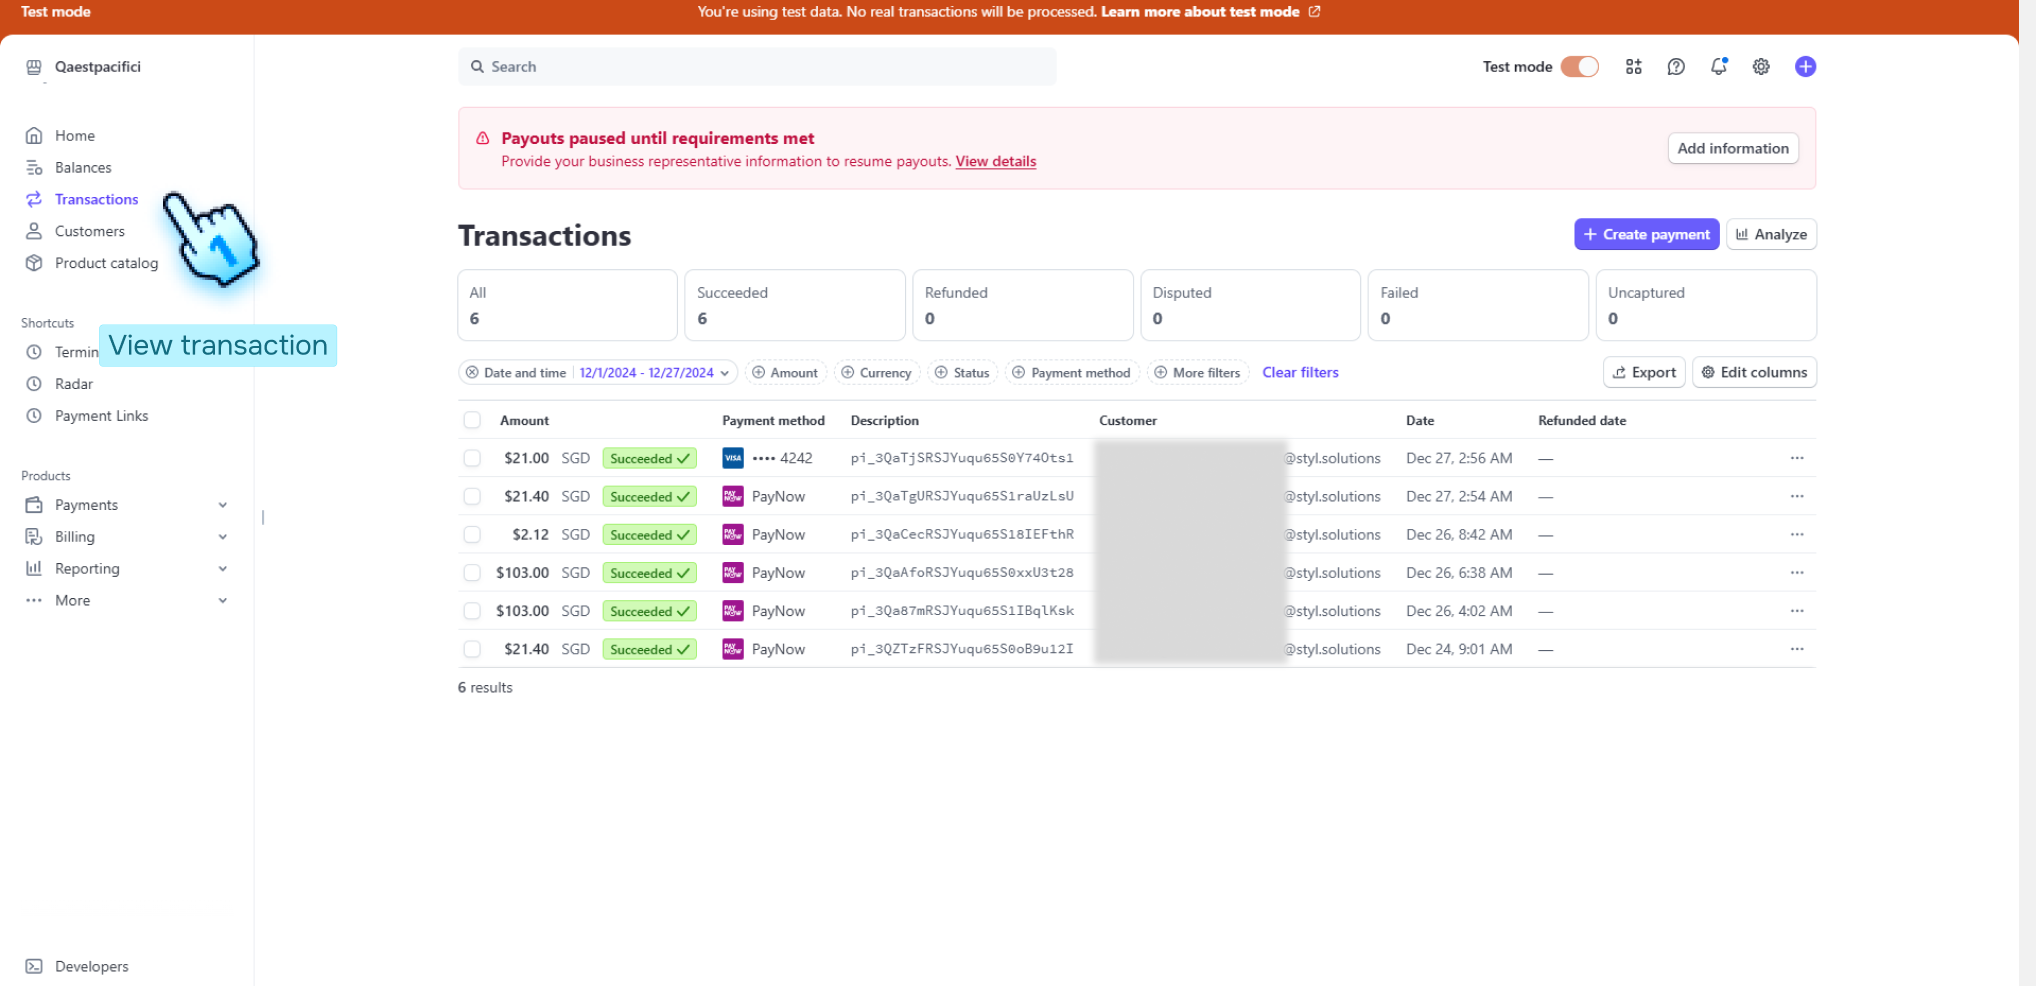Click the Add information button
The image size is (2036, 986).
point(1733,148)
